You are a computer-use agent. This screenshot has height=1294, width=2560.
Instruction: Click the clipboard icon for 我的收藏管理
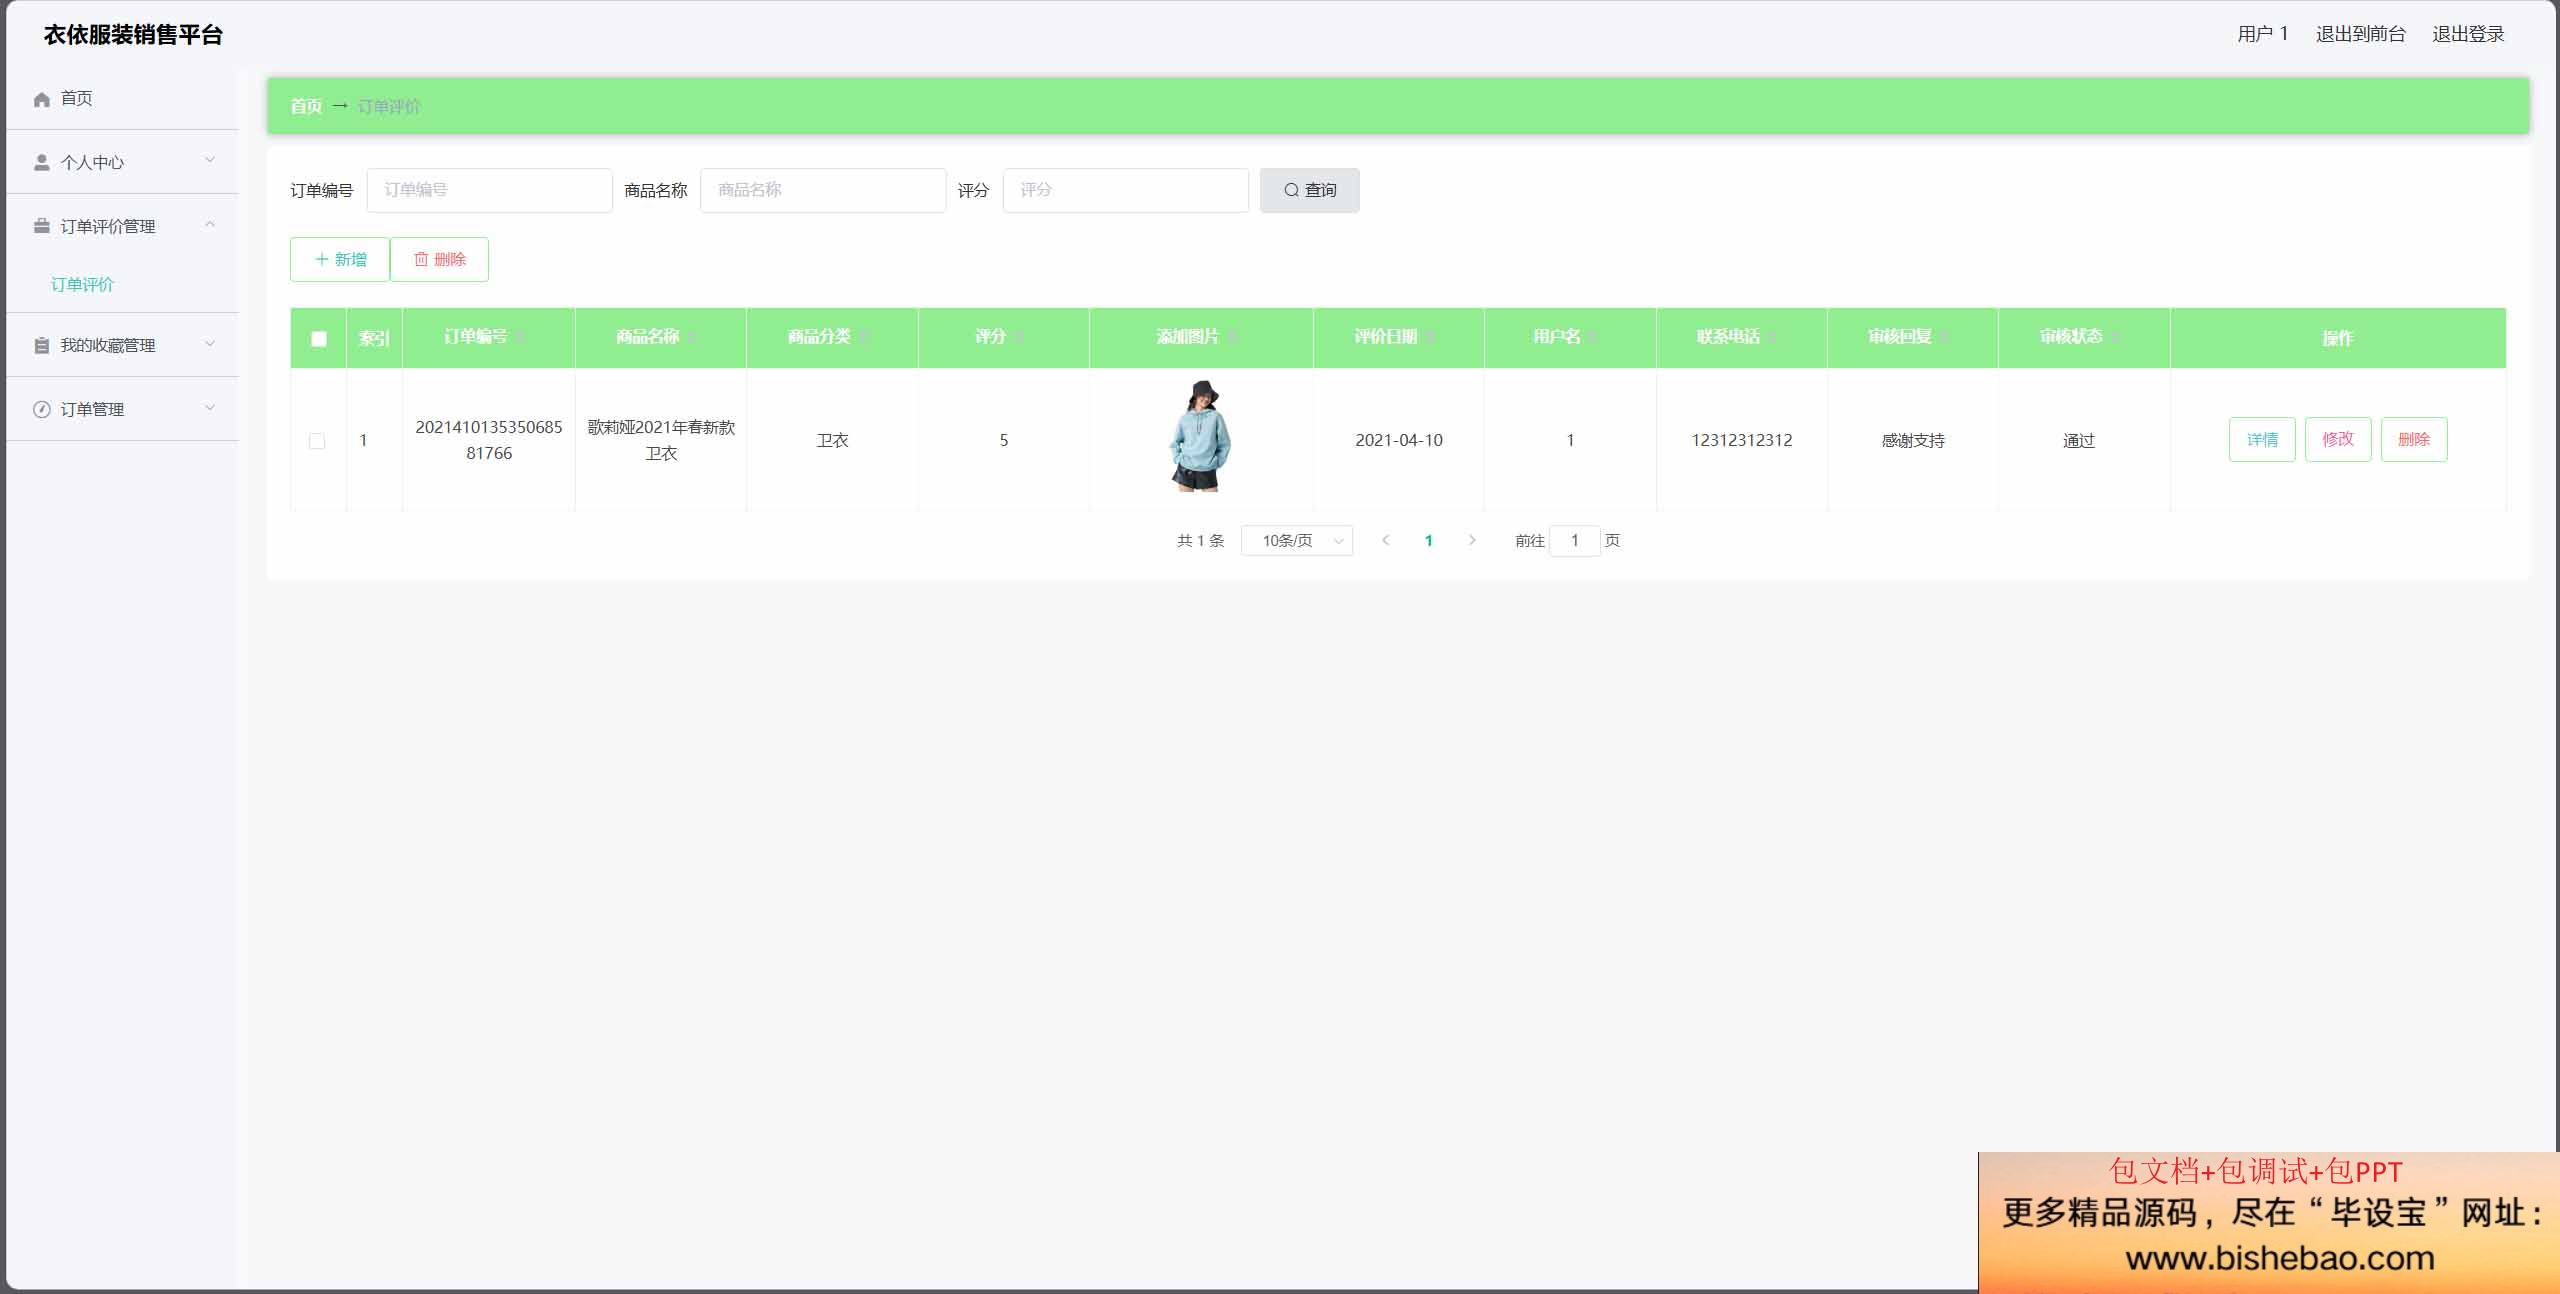(42, 345)
